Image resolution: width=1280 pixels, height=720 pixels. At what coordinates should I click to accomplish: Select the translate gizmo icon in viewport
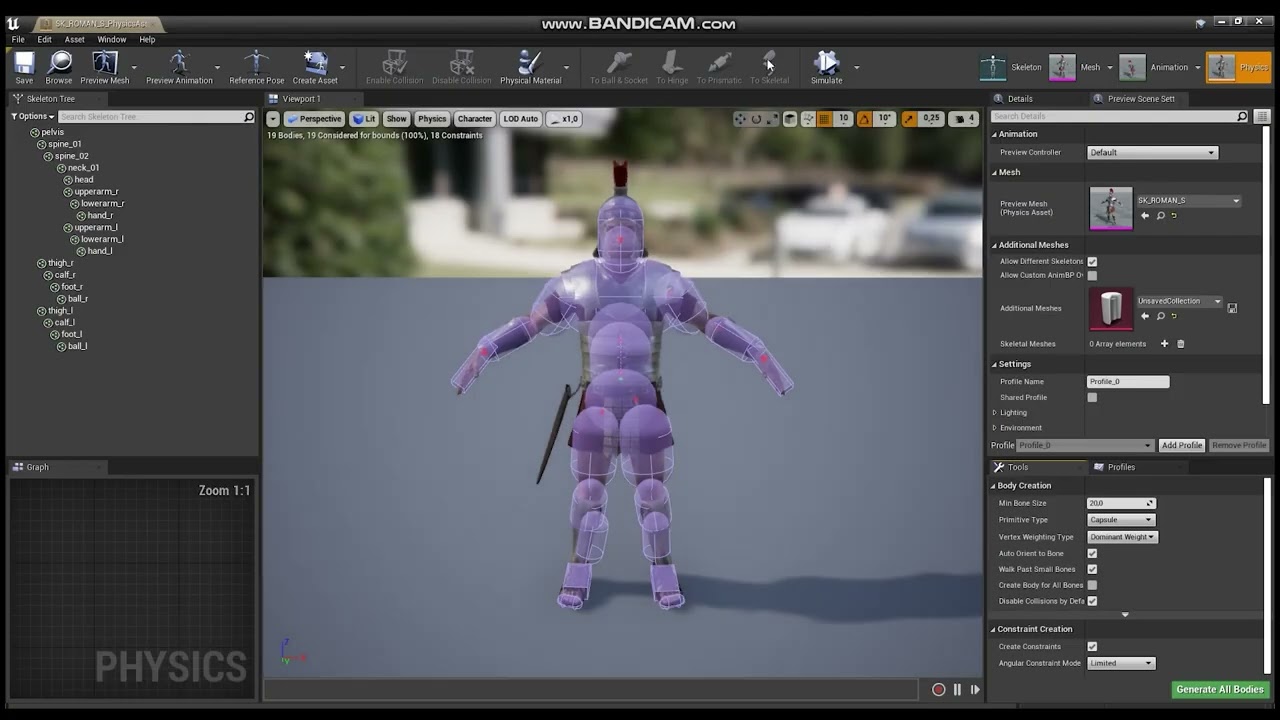tap(740, 118)
